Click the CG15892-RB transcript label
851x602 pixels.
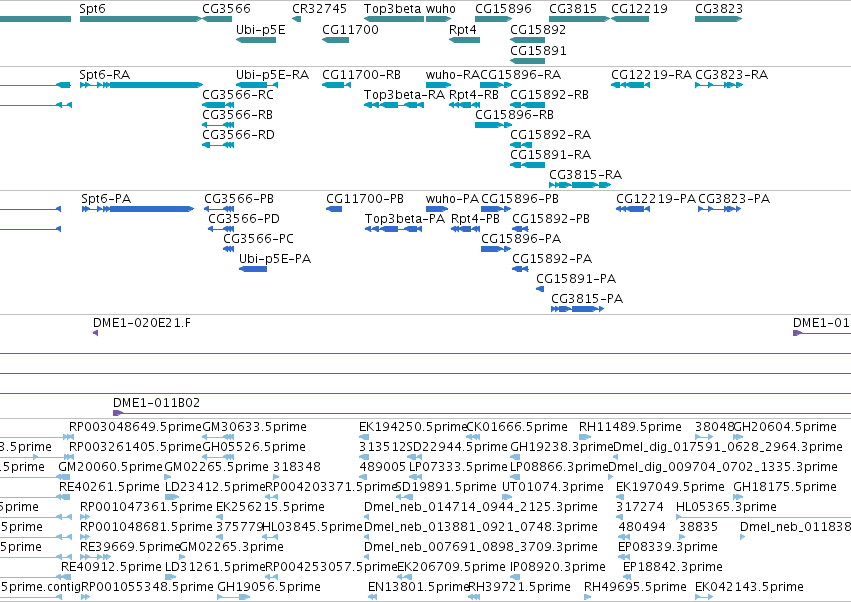(x=549, y=94)
